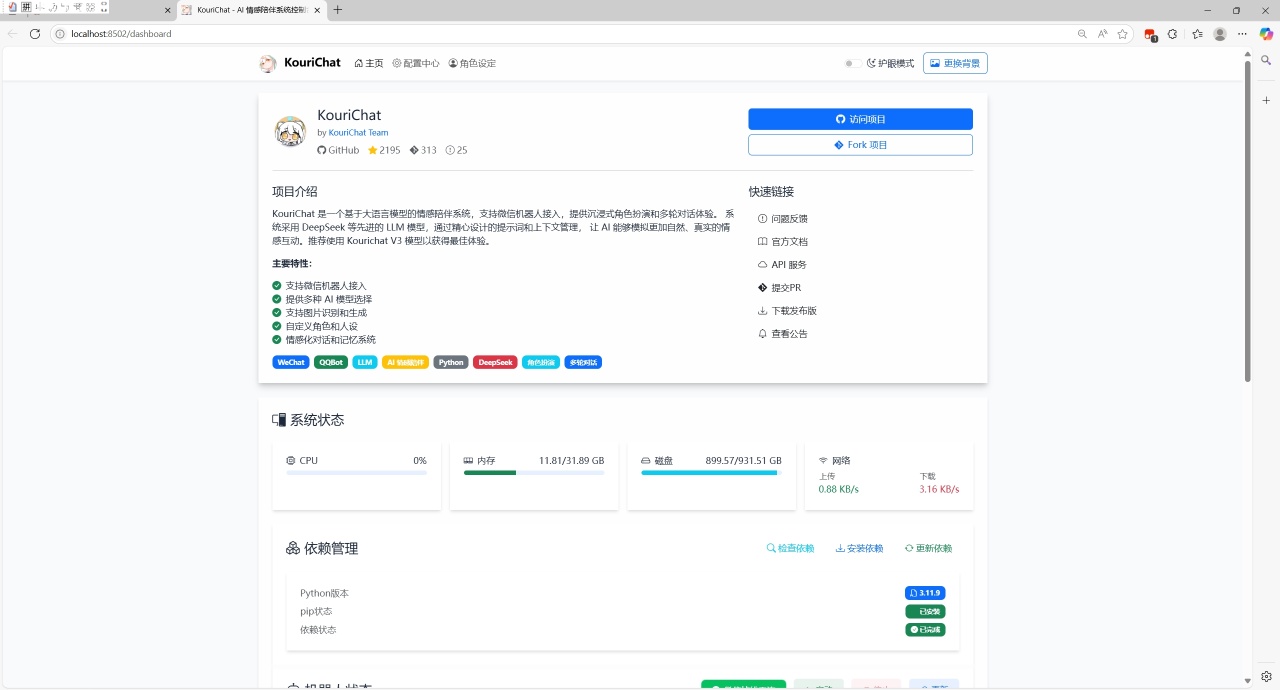Open the 查看公告 quick link
The width and height of the screenshot is (1280, 690).
point(783,334)
